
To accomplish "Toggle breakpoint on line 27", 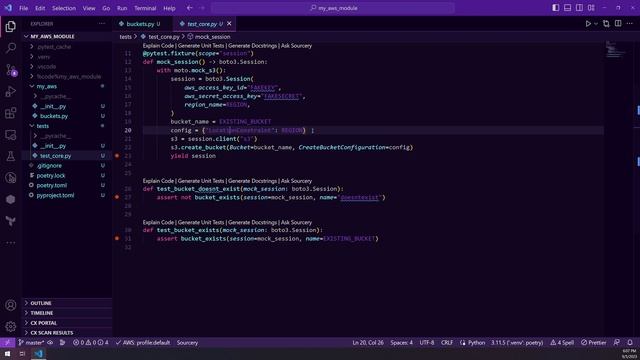I will 117,197.
